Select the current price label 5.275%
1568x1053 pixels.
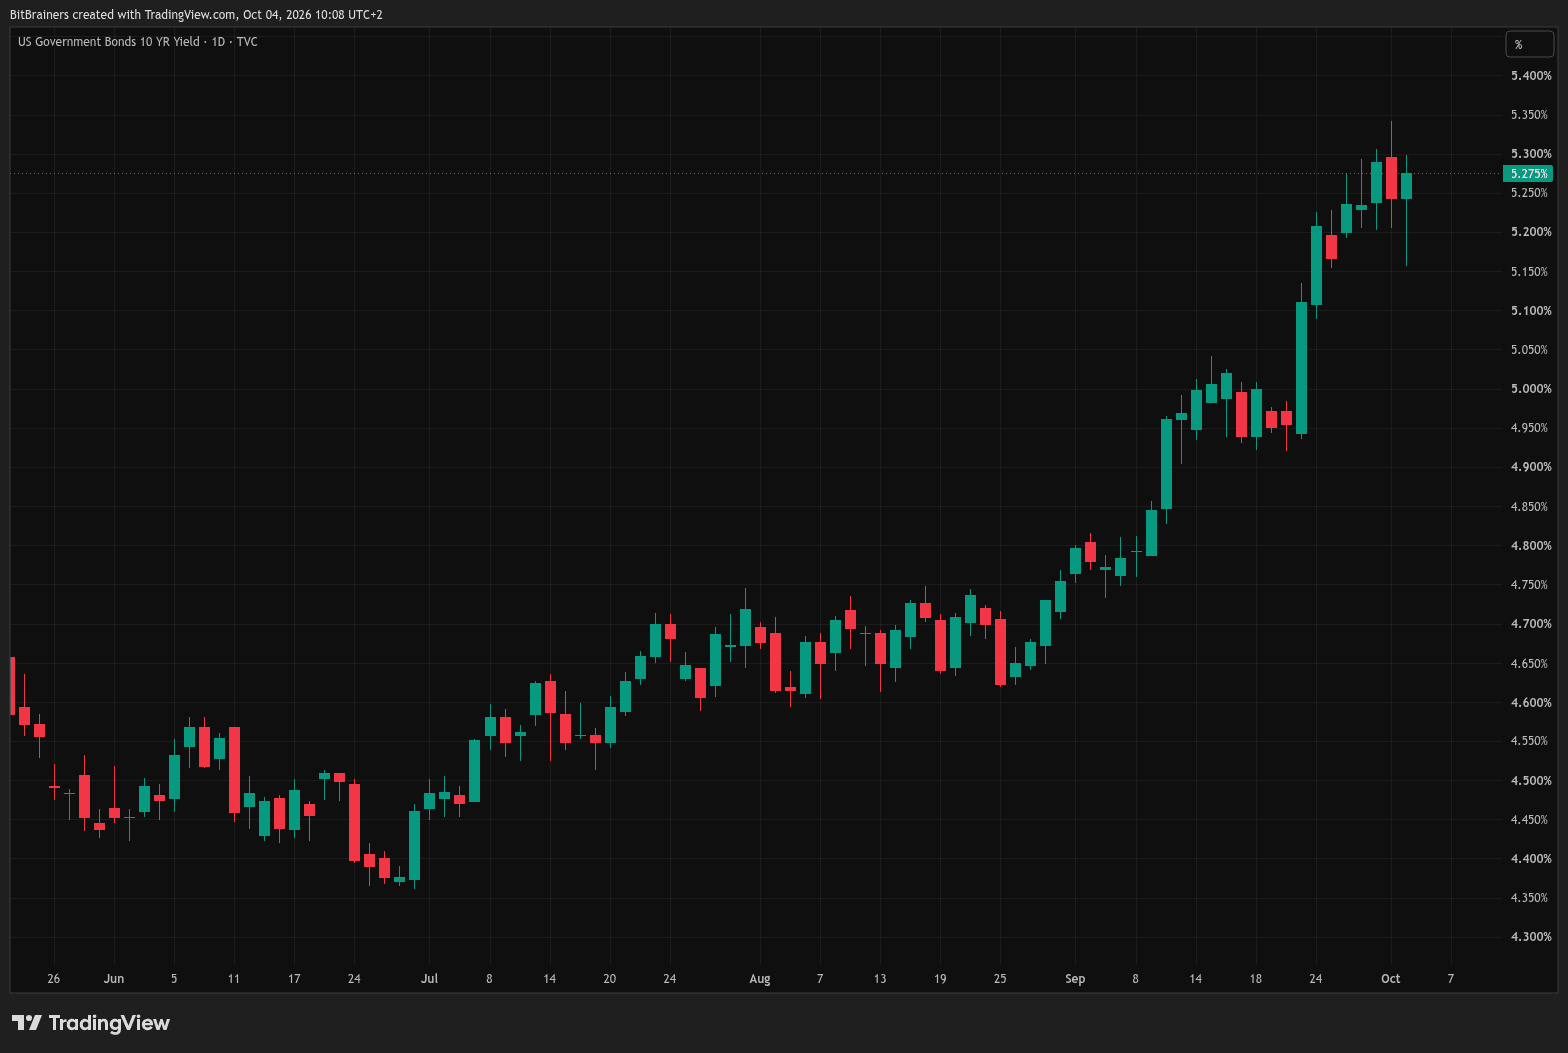click(1528, 174)
